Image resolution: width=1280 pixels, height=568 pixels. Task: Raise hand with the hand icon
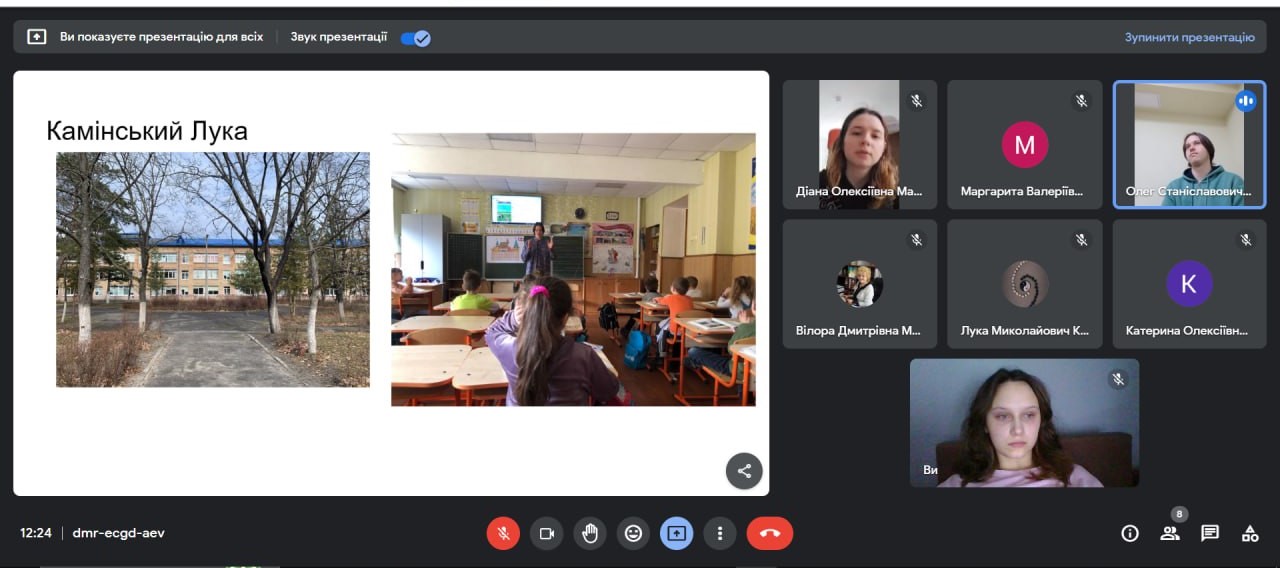[590, 533]
